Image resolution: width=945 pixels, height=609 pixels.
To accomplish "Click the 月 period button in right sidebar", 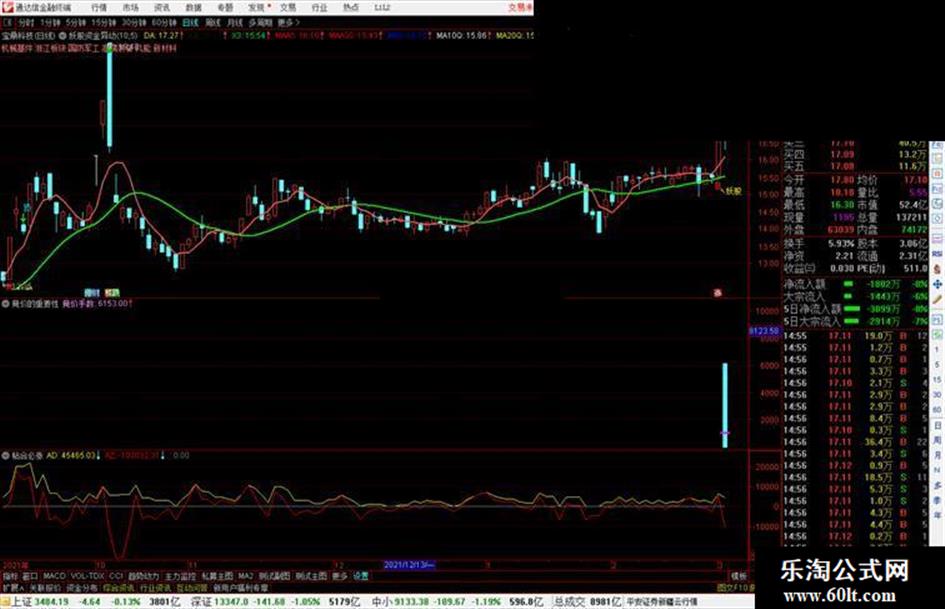I will point(937,456).
